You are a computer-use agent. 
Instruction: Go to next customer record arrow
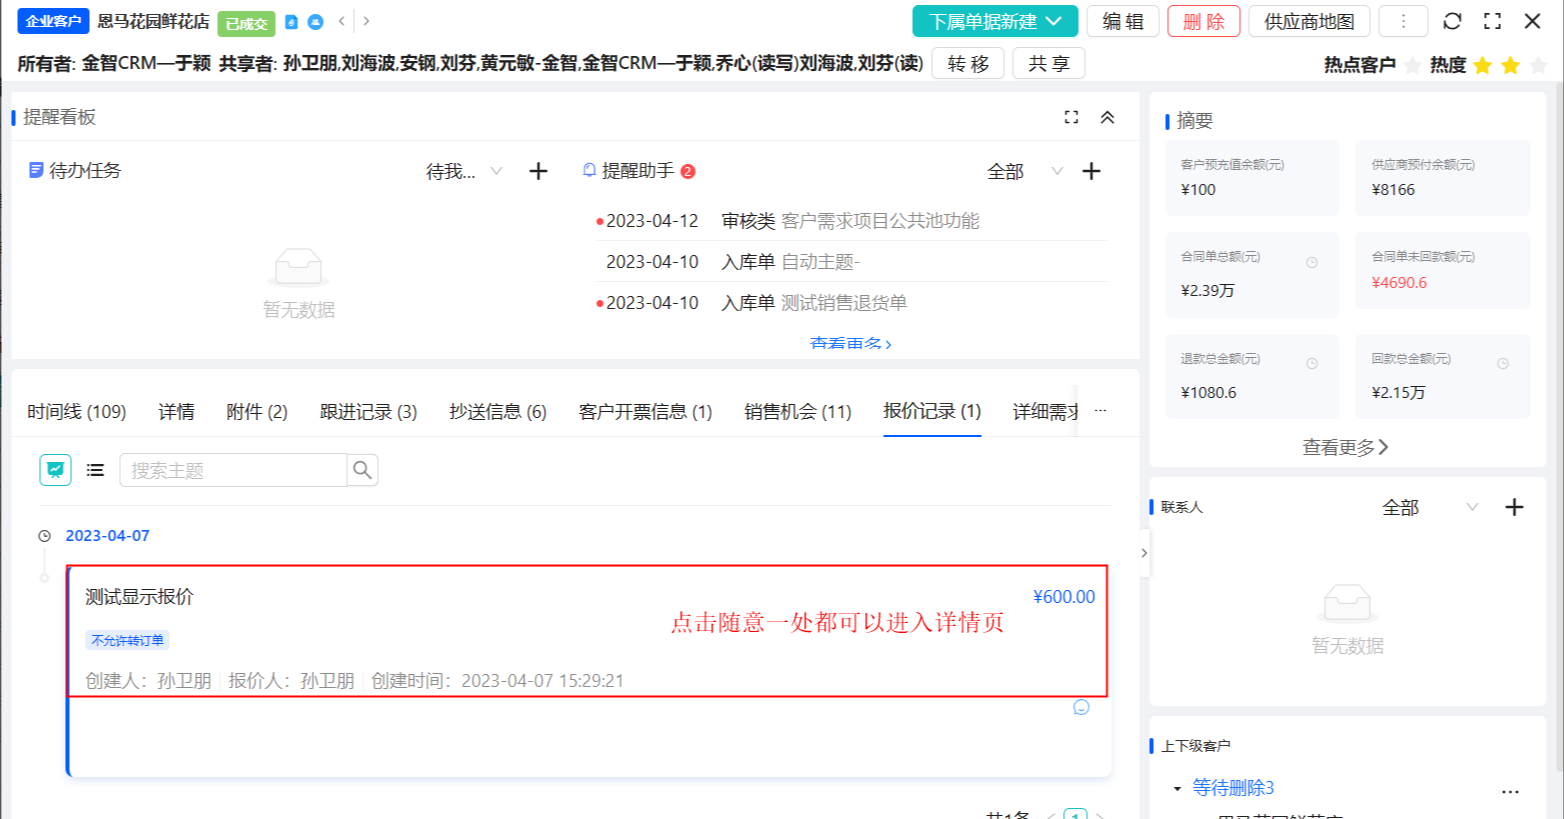coord(366,21)
